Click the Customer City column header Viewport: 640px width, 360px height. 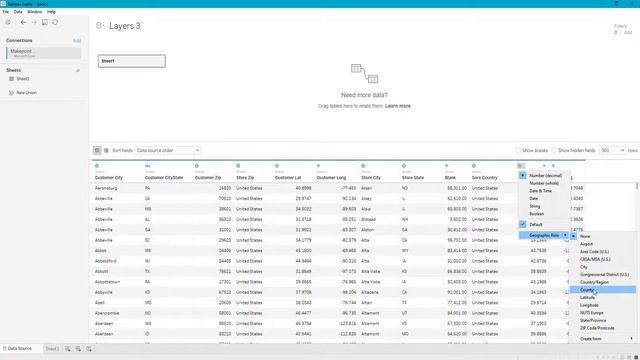pyautogui.click(x=109, y=178)
